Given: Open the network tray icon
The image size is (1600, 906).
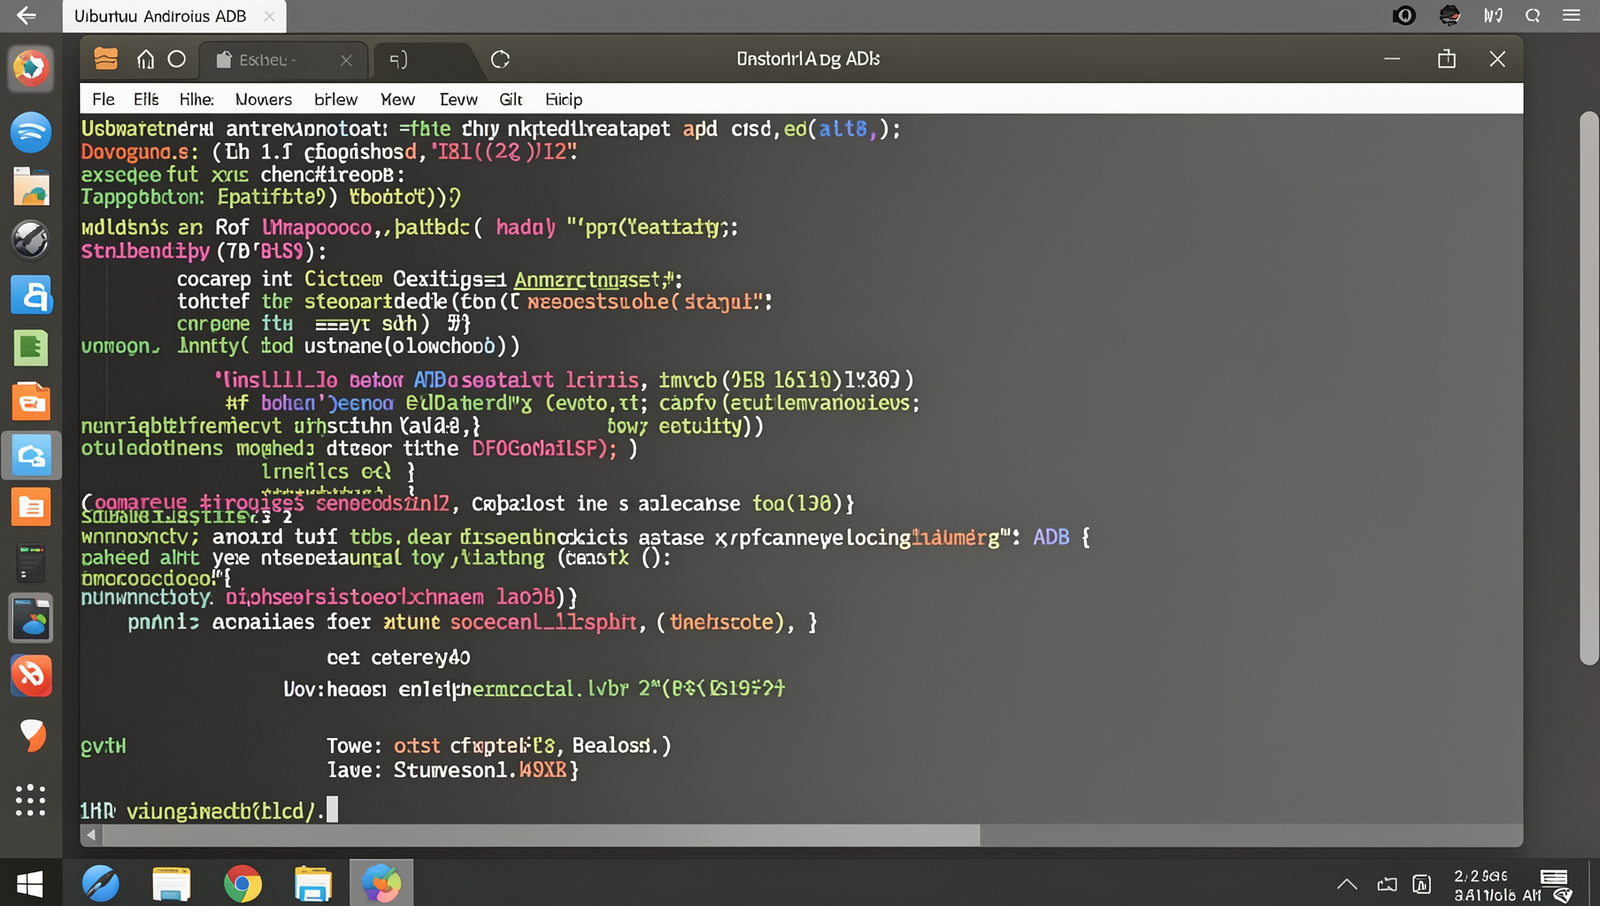Looking at the screenshot, I should tap(1387, 884).
